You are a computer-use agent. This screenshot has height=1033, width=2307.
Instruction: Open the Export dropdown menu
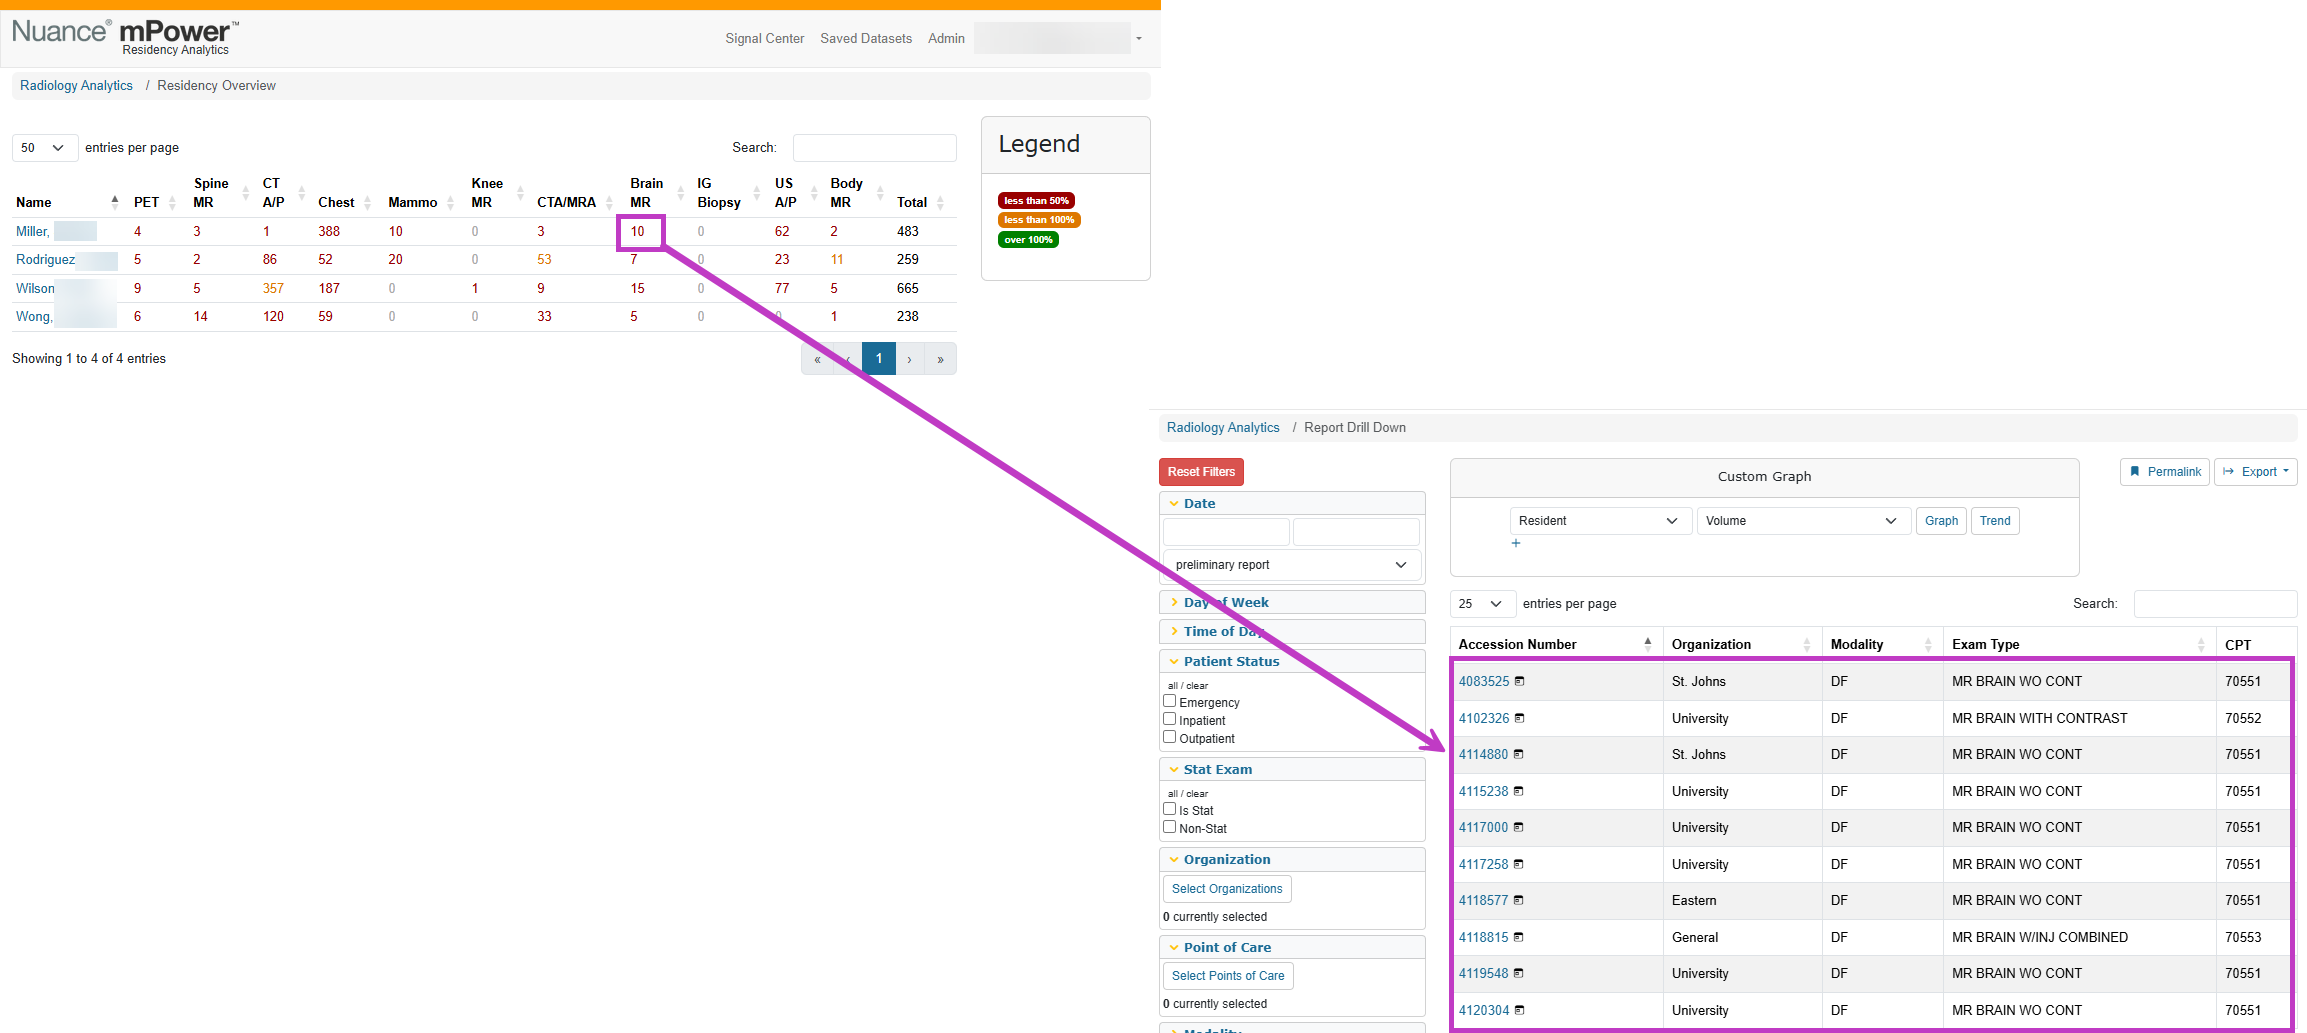pyautogui.click(x=2256, y=472)
